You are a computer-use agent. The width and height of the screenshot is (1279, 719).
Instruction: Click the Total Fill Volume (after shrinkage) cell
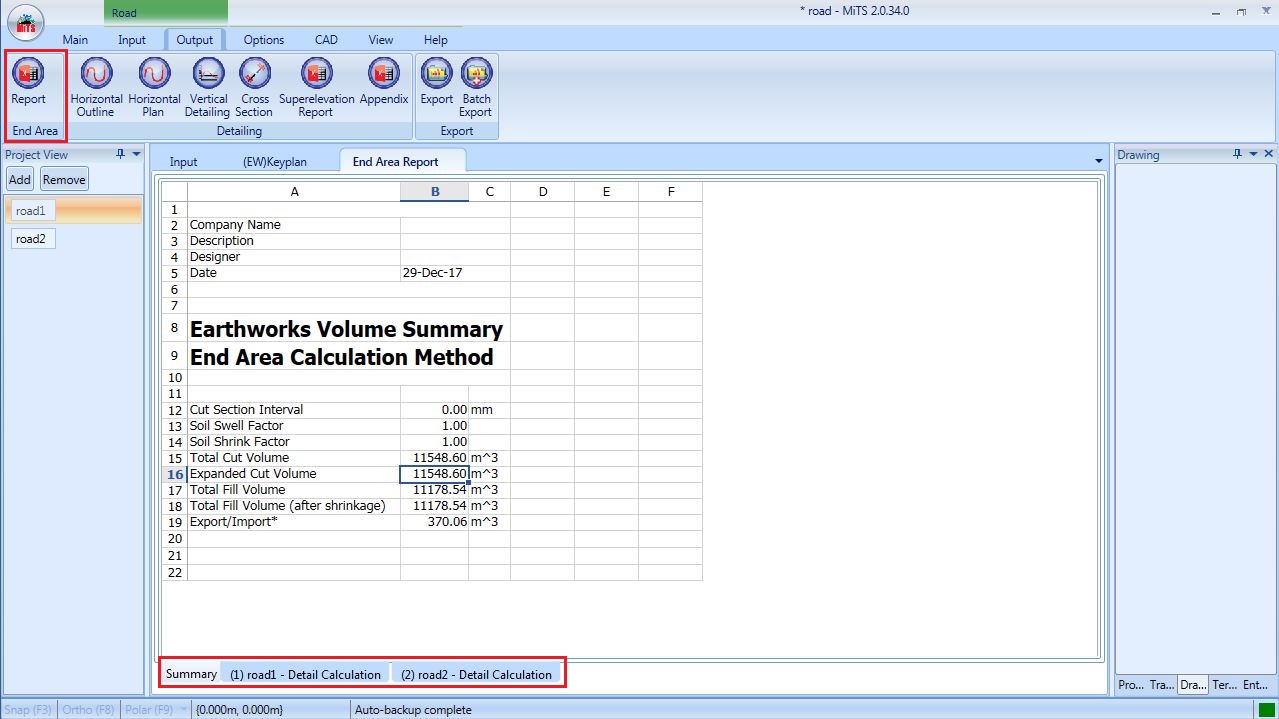coord(294,506)
